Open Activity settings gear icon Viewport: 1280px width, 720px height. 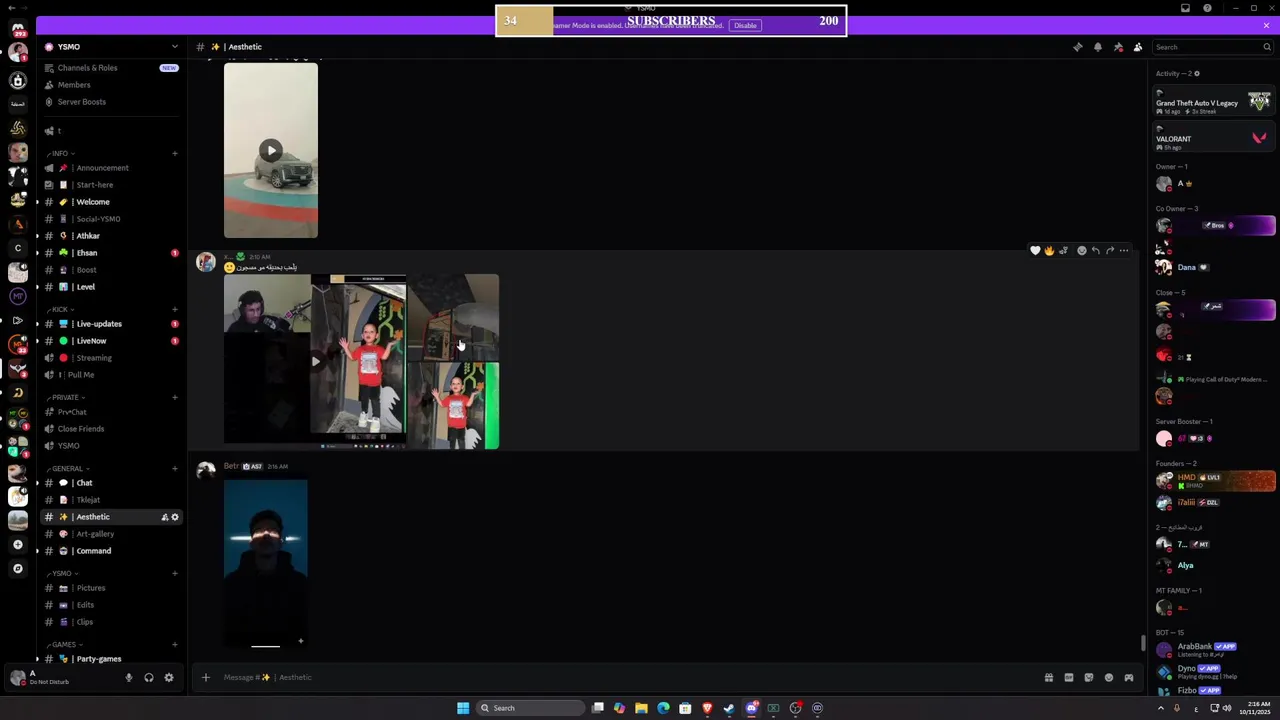(1197, 73)
